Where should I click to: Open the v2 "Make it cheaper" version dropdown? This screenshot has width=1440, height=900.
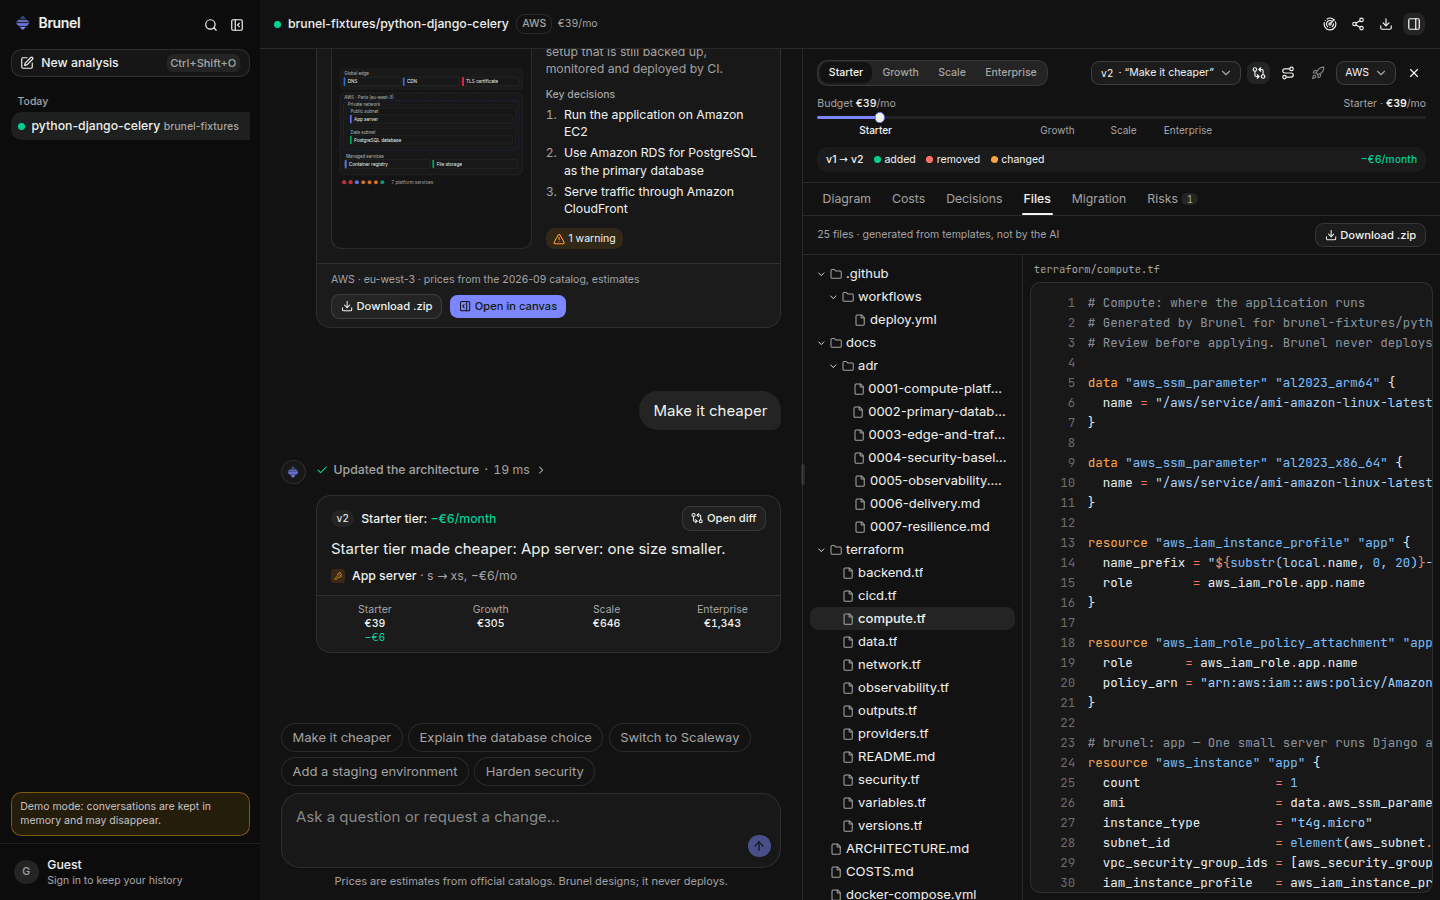pyautogui.click(x=1165, y=73)
